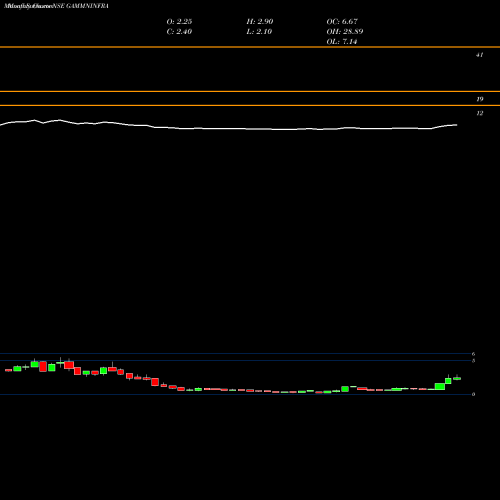500x500 pixels.
Task: Click the right end of white average line
Action: click(x=456, y=125)
